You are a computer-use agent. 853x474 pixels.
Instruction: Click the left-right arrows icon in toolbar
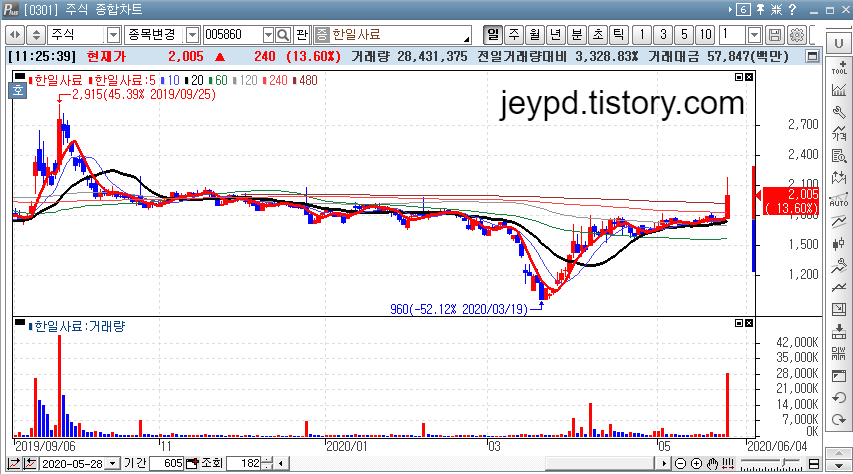(15, 35)
